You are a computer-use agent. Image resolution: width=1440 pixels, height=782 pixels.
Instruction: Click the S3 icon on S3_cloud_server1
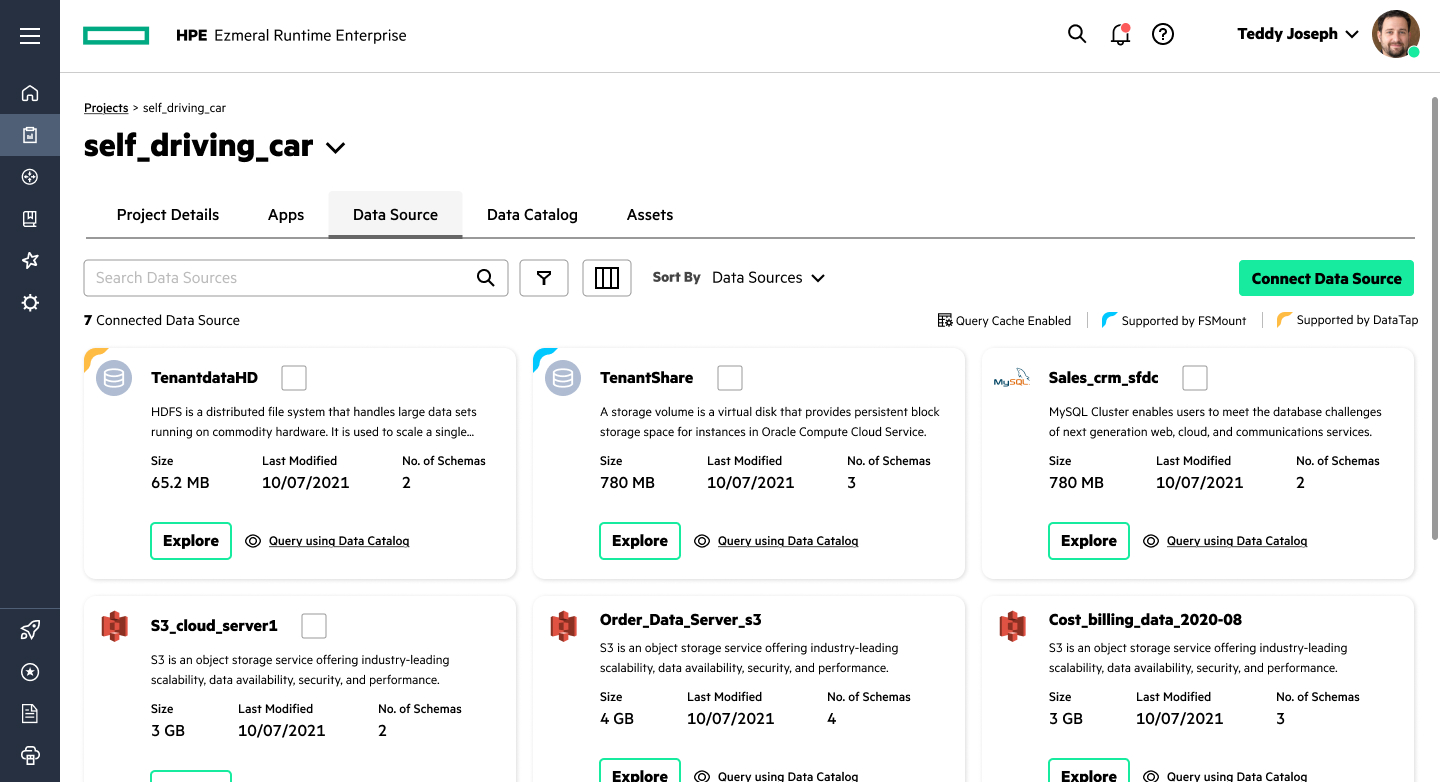[x=114, y=626]
